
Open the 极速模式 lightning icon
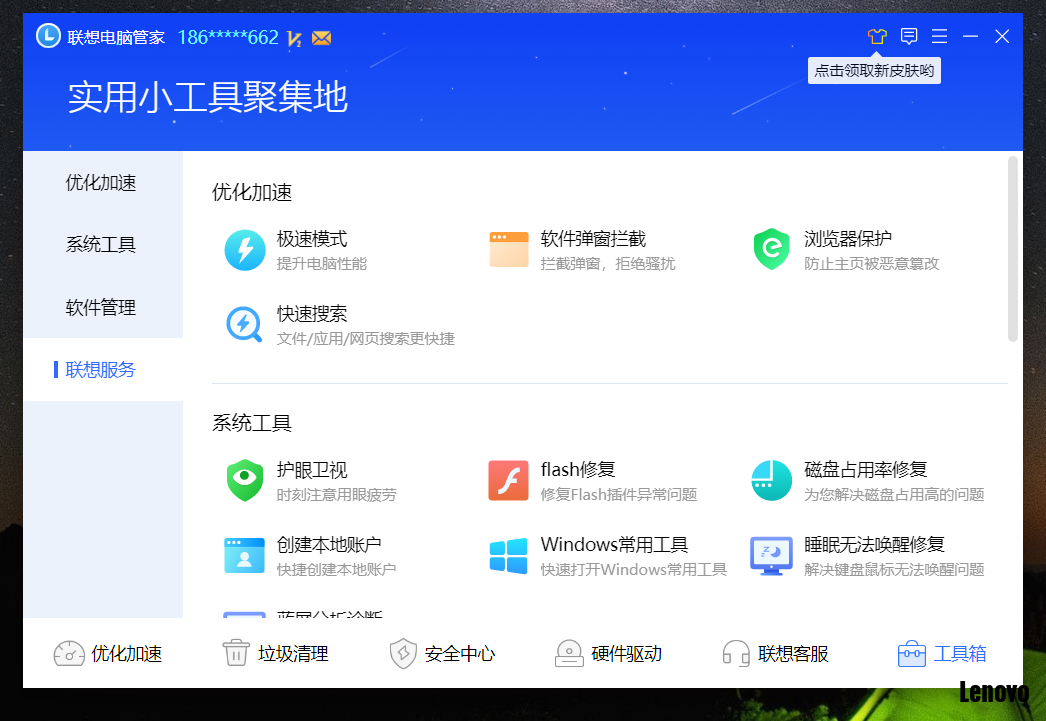pos(245,250)
